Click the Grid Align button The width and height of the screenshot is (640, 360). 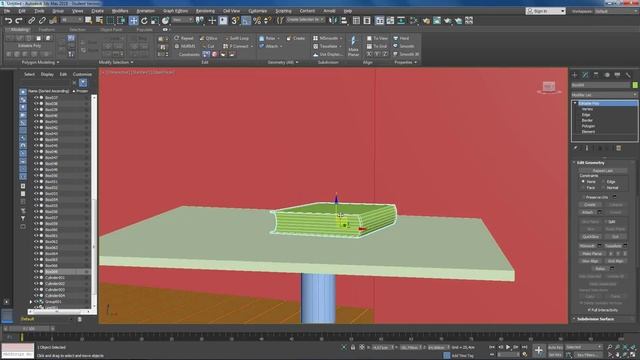coord(616,261)
